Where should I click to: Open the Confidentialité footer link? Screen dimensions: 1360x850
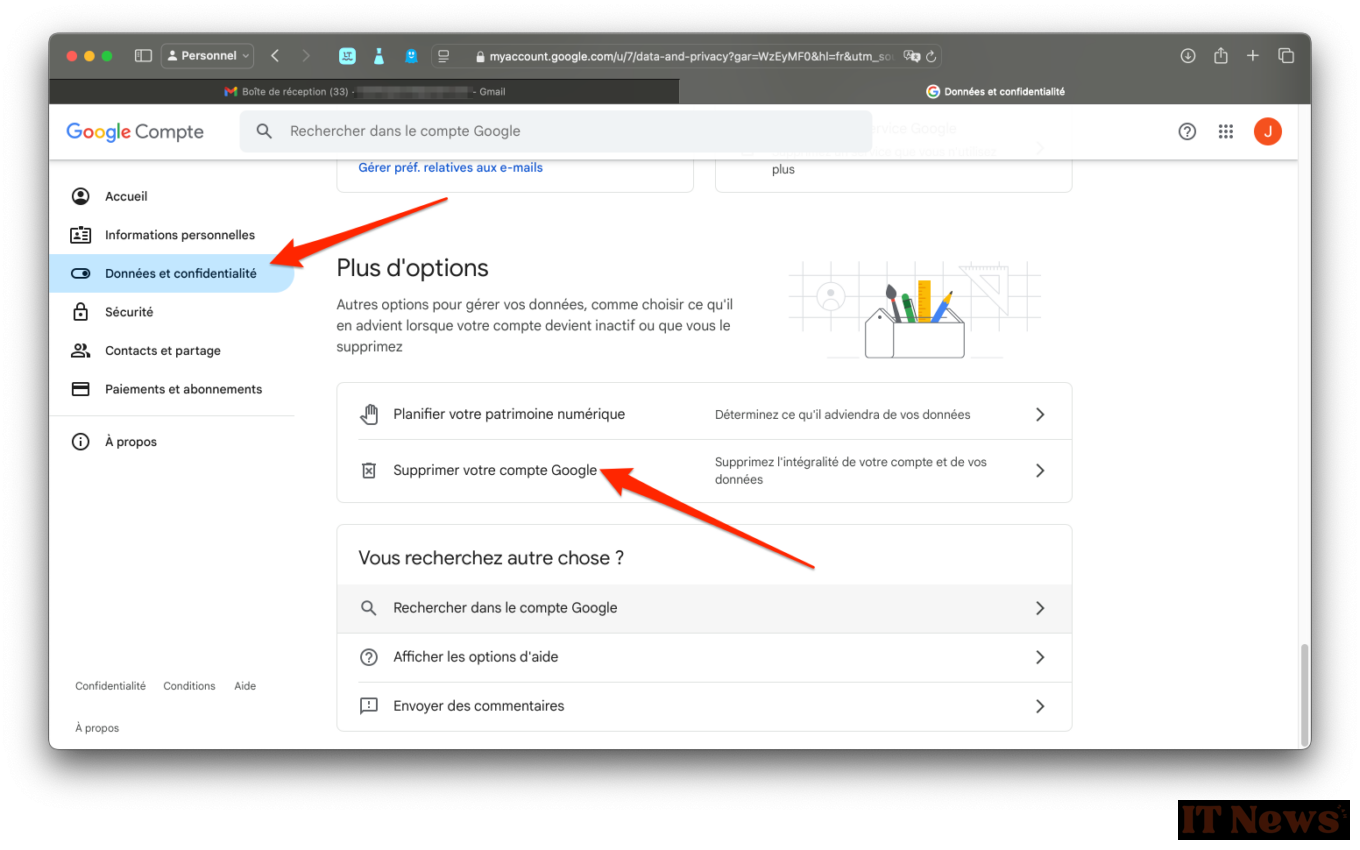110,686
